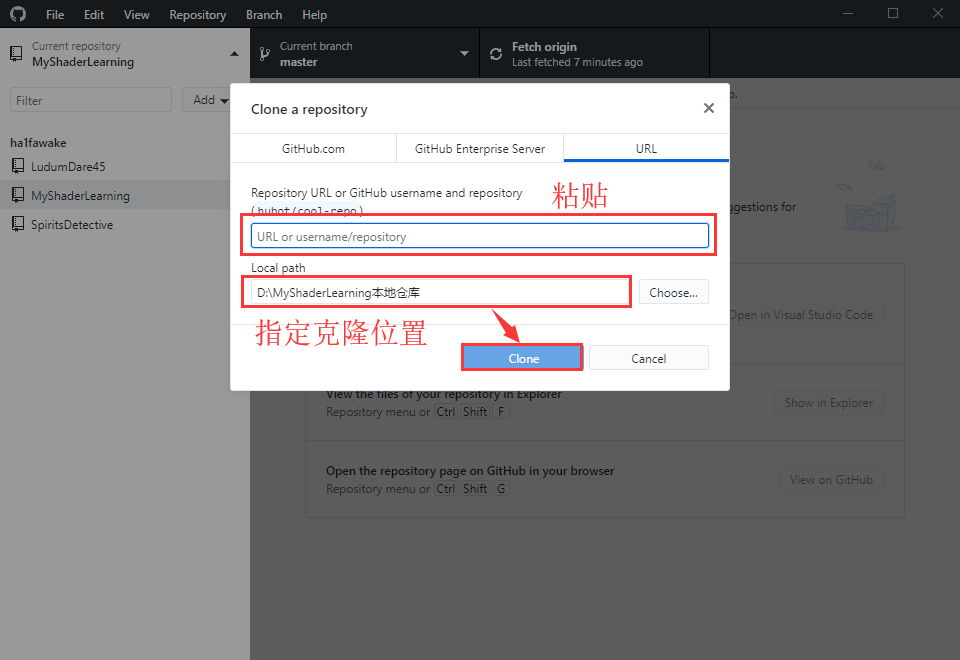Click the View on GitHub button

(x=831, y=479)
